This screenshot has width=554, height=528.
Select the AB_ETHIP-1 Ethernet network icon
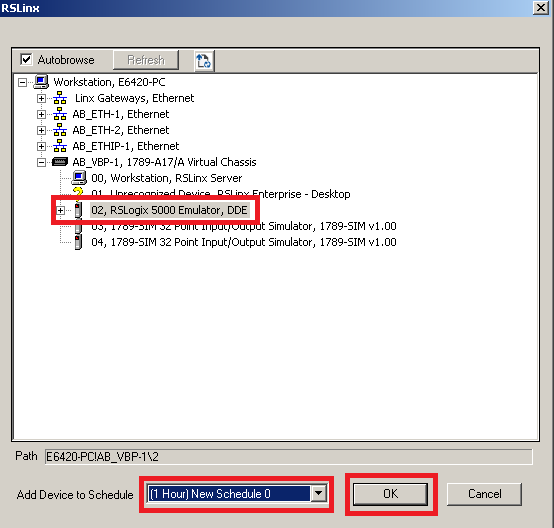[60, 146]
